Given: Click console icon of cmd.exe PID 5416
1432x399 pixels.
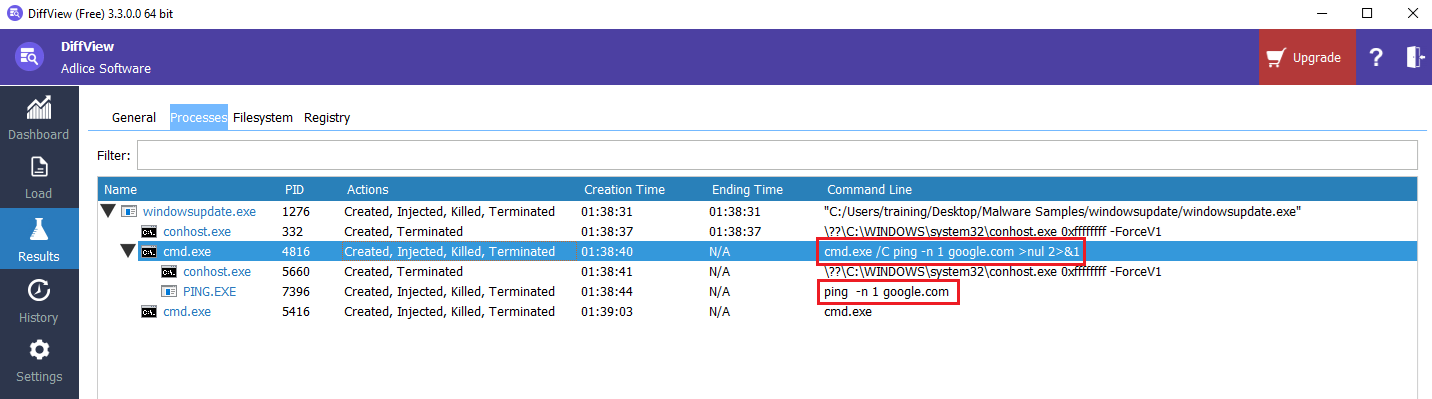Looking at the screenshot, I should tap(148, 311).
